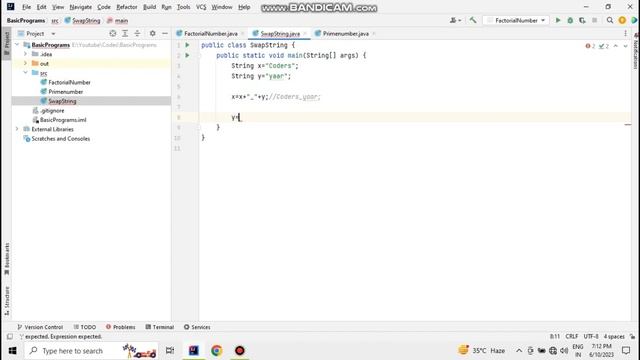Open the VCS menu
The height and width of the screenshot is (360, 640).
(201, 7)
